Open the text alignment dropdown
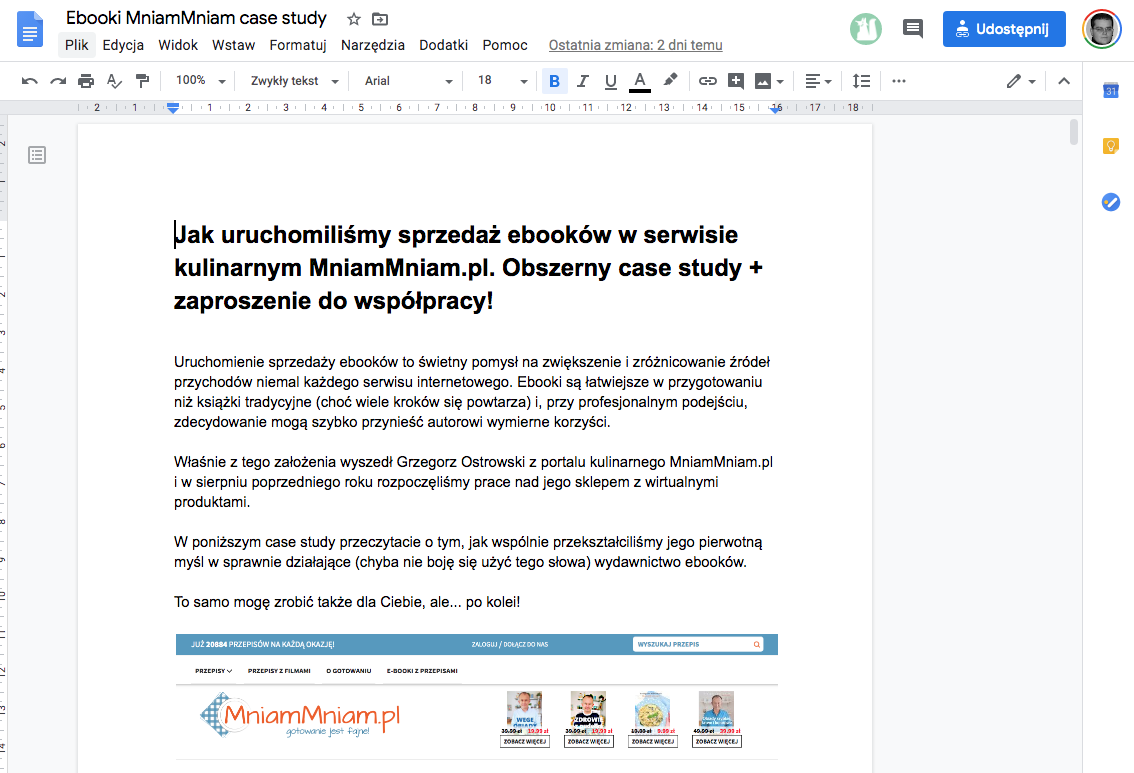This screenshot has width=1134, height=773. 818,81
